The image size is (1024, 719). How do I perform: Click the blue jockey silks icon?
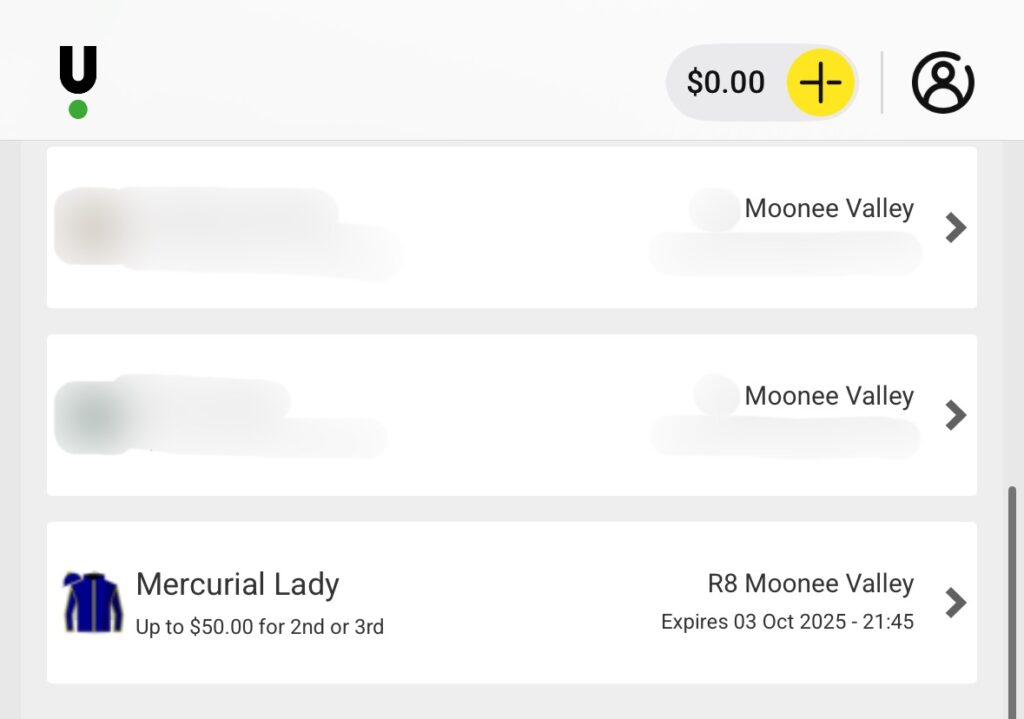tap(92, 602)
